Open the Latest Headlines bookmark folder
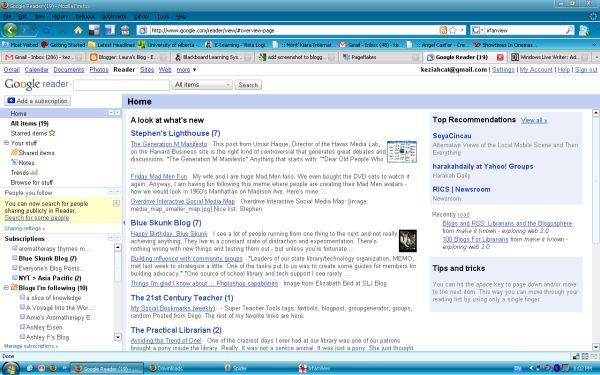This screenshot has width=600, height=375. [112, 45]
